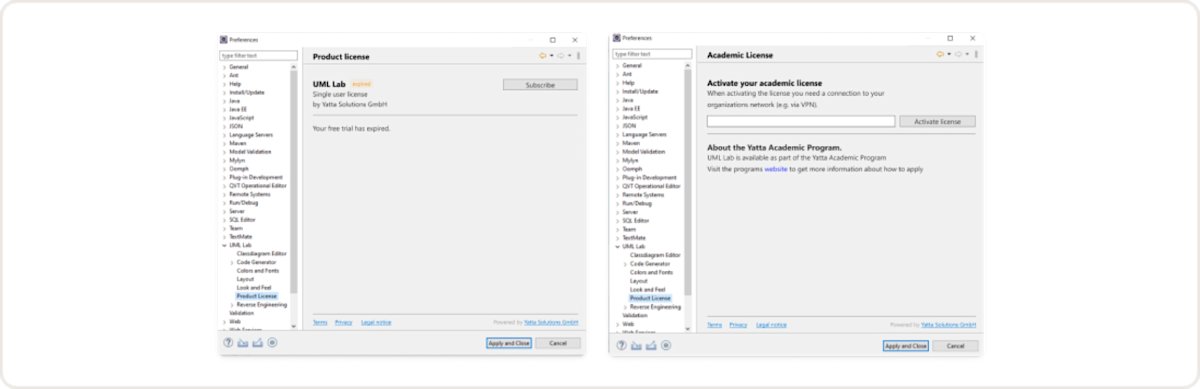Viewport: 1200px width, 389px height.
Task: Open Help icon in Academic License window
Action: (621, 346)
